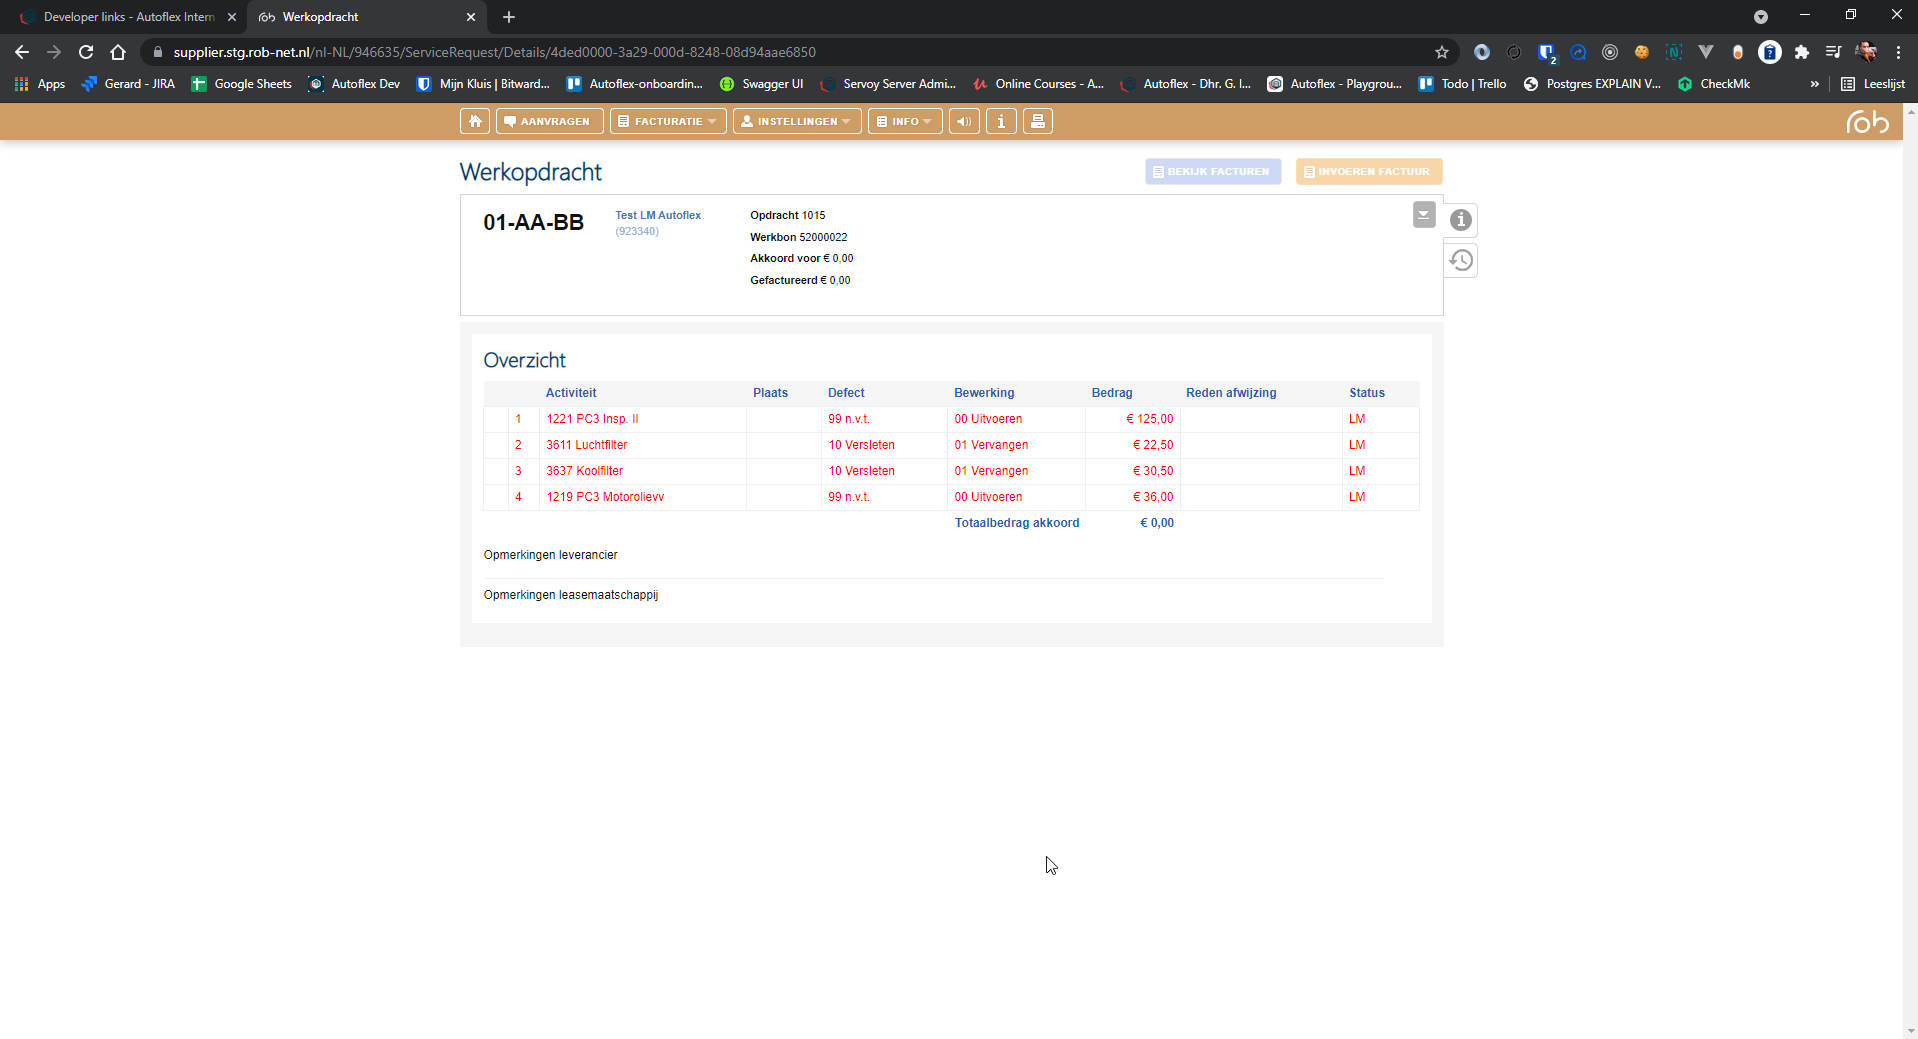
Task: Open the Aanvragen menu item
Action: [549, 121]
